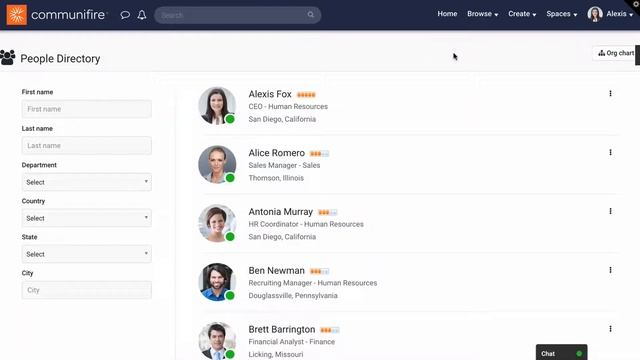Open the three-dot menu for Alexis Fox
The image size is (640, 360).
pyautogui.click(x=610, y=93)
